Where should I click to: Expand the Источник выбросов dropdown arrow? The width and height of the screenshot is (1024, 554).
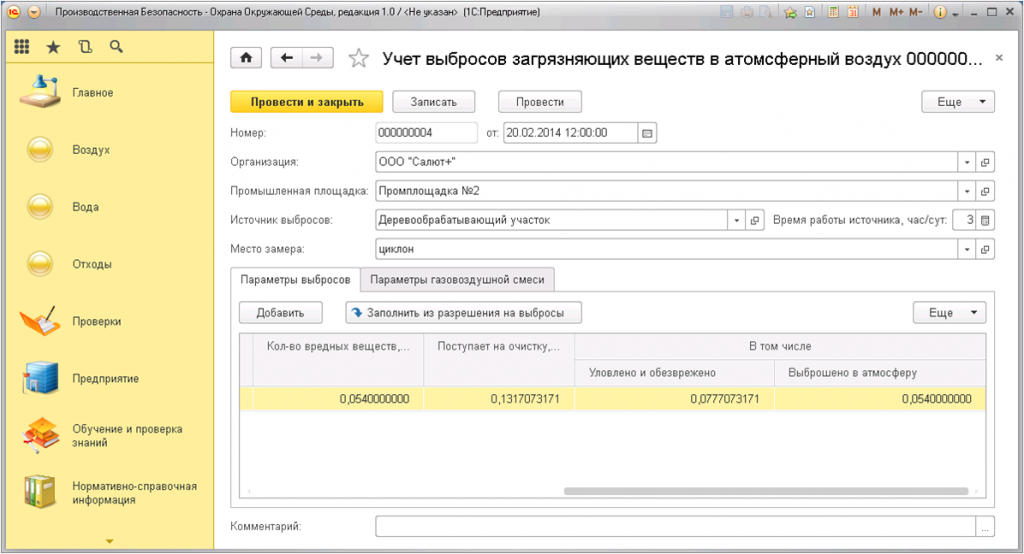pos(736,220)
